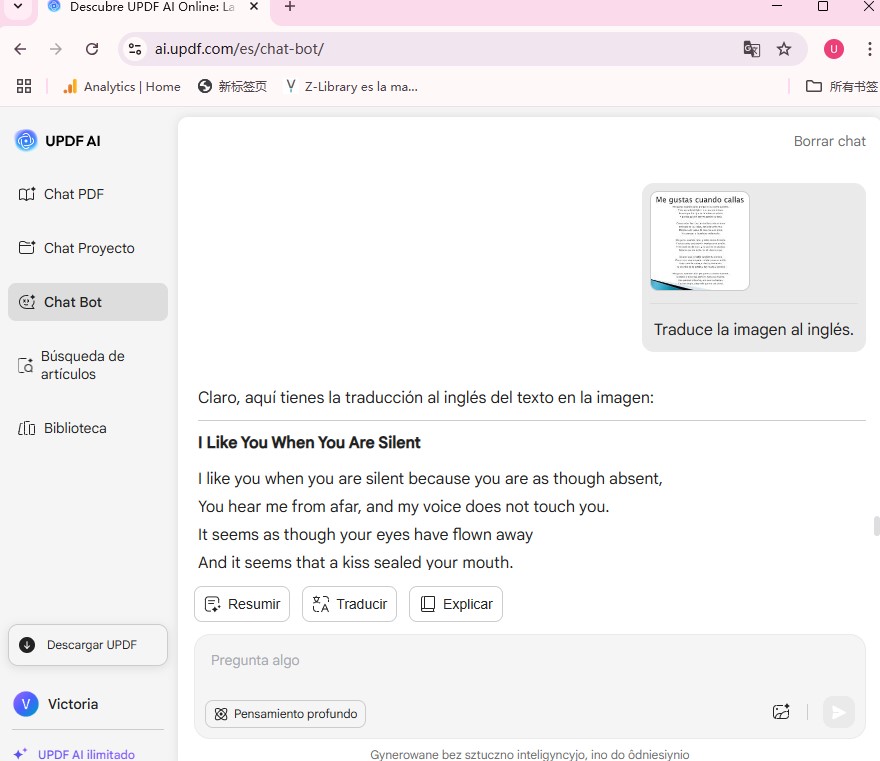The width and height of the screenshot is (880, 761).
Task: Open Z-Library bookmark
Action: (352, 86)
